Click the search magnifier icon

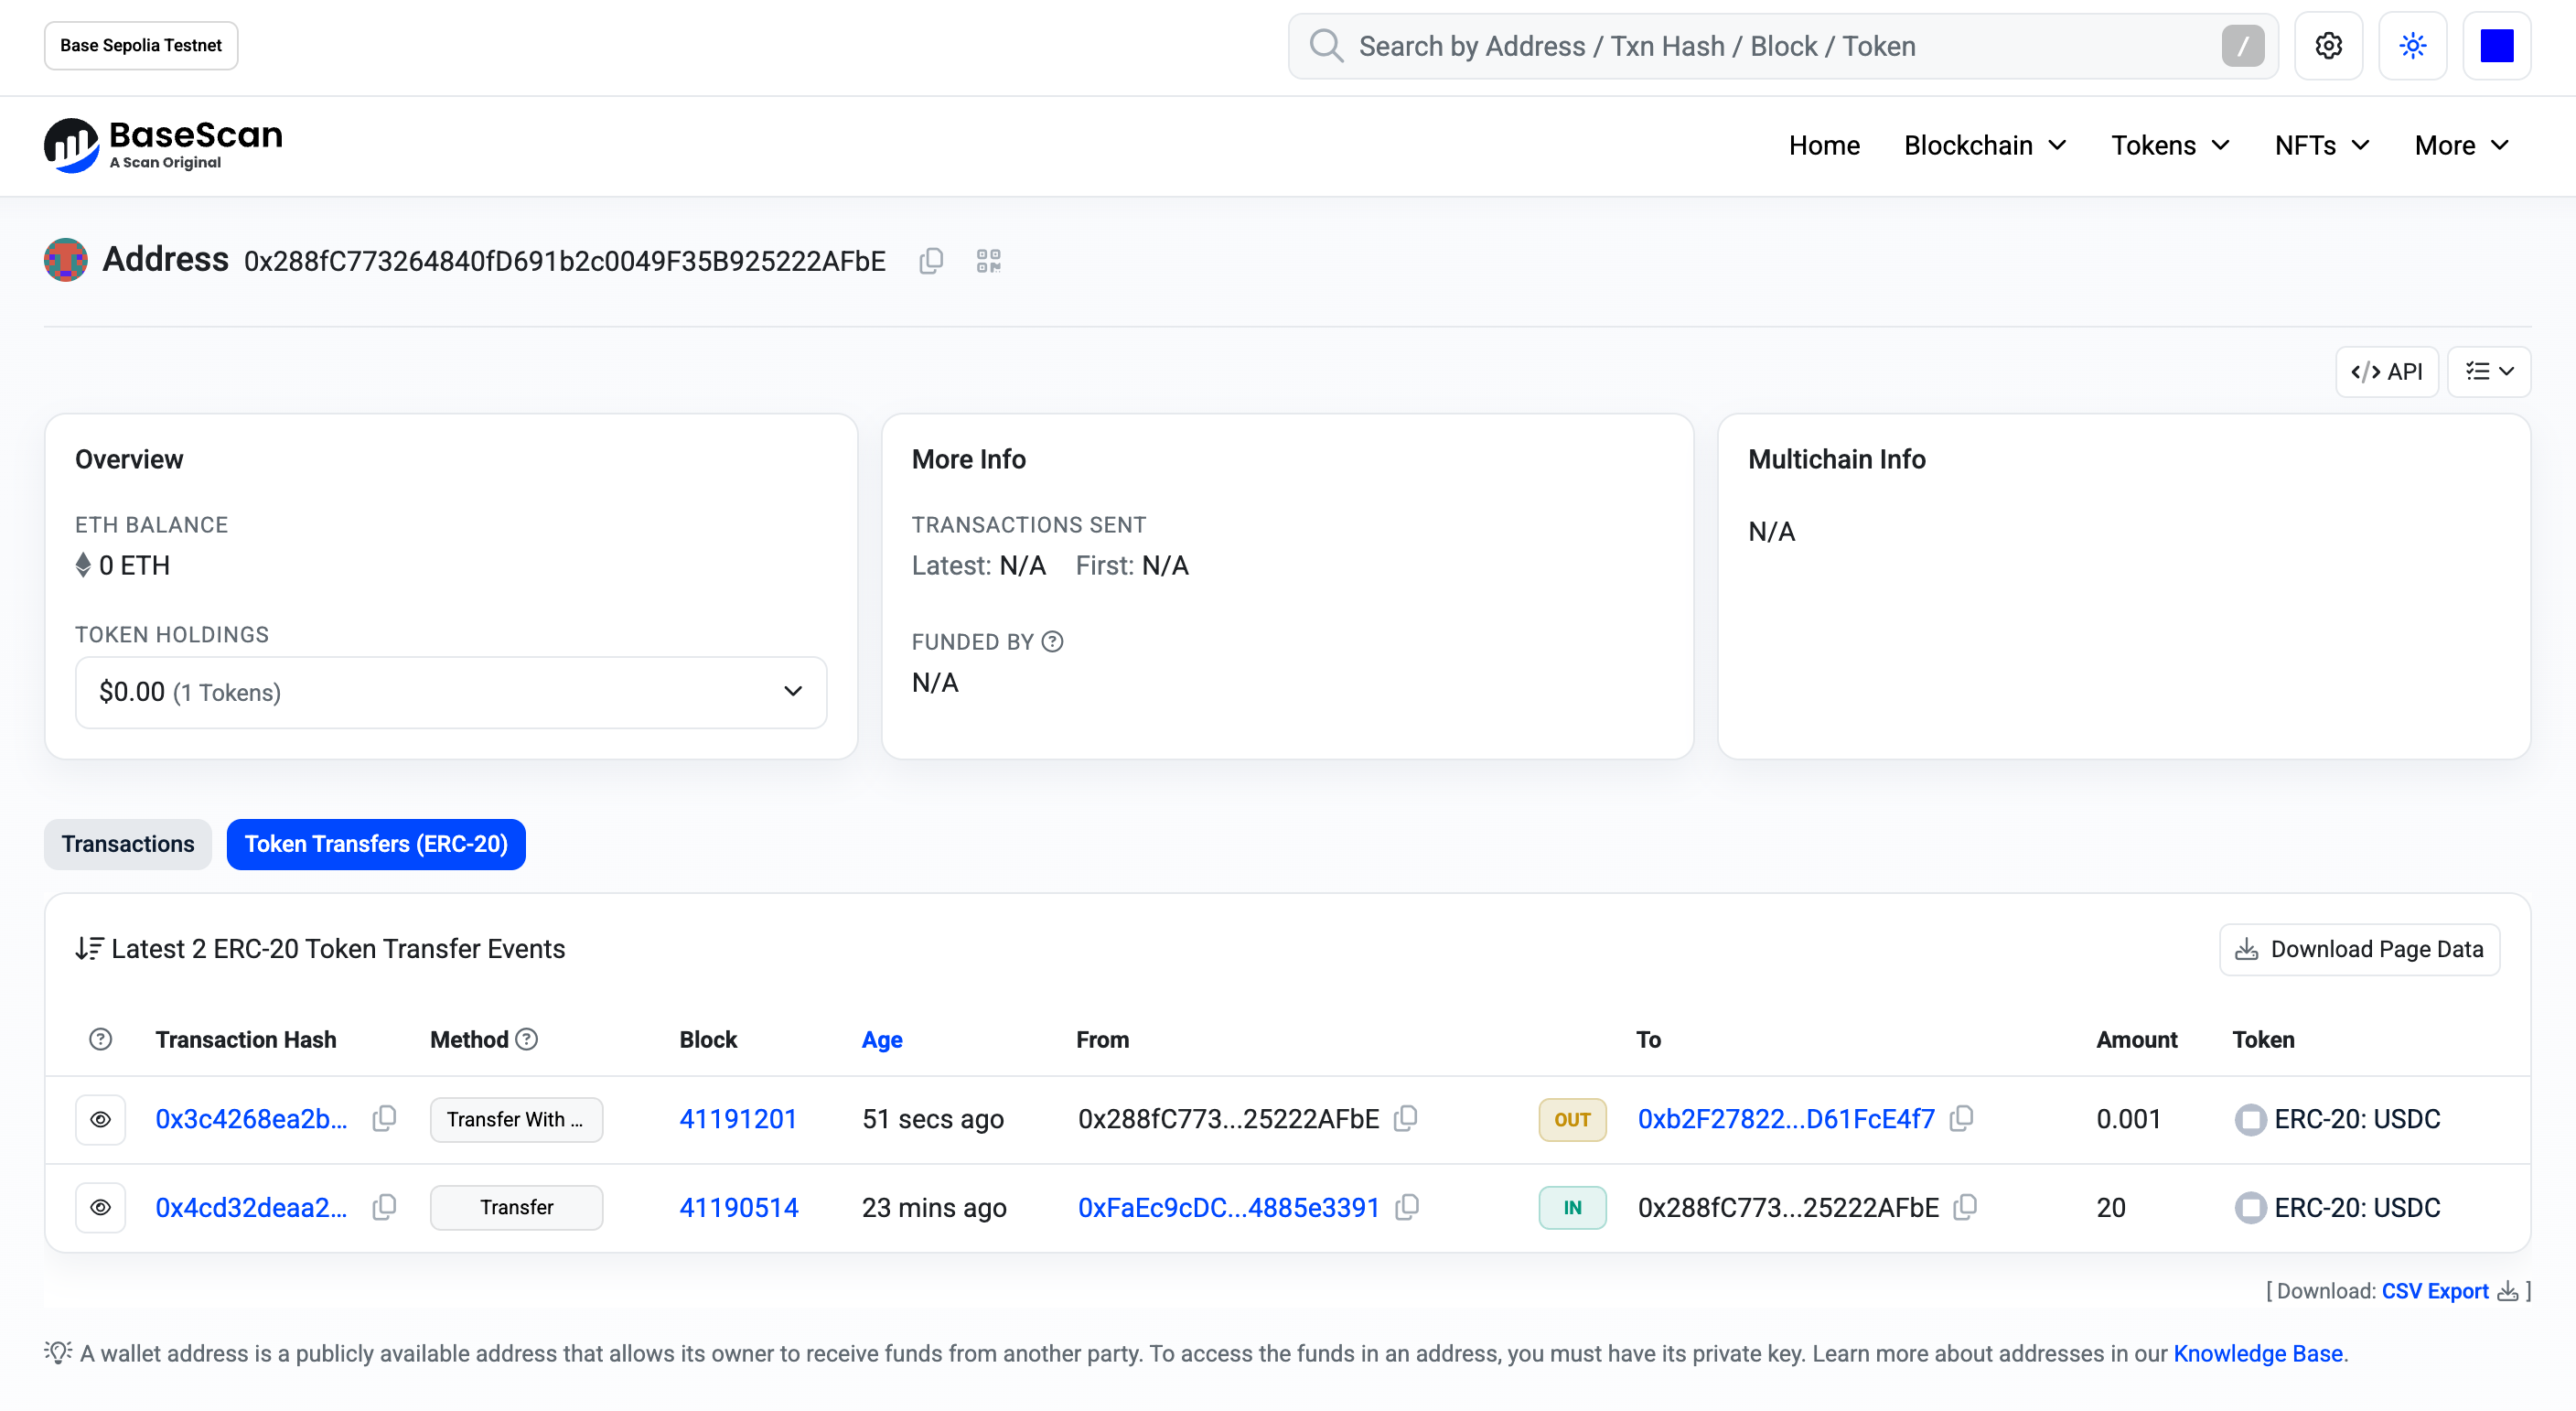(1326, 46)
